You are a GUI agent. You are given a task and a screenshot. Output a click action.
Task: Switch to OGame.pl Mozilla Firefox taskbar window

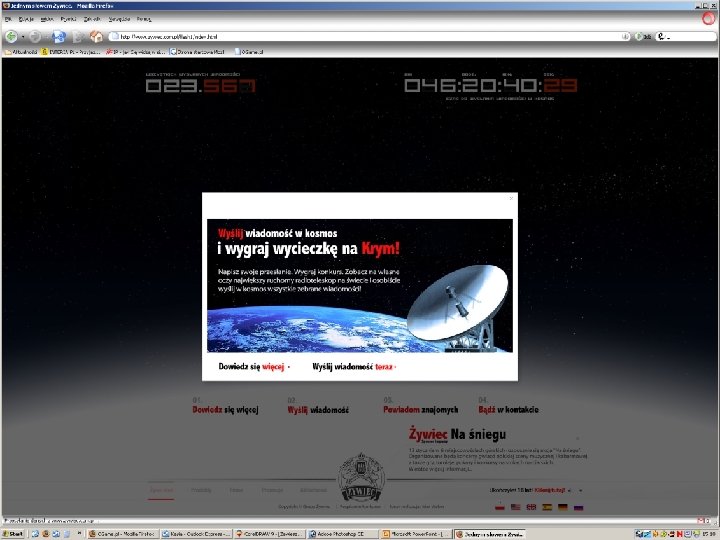123,534
